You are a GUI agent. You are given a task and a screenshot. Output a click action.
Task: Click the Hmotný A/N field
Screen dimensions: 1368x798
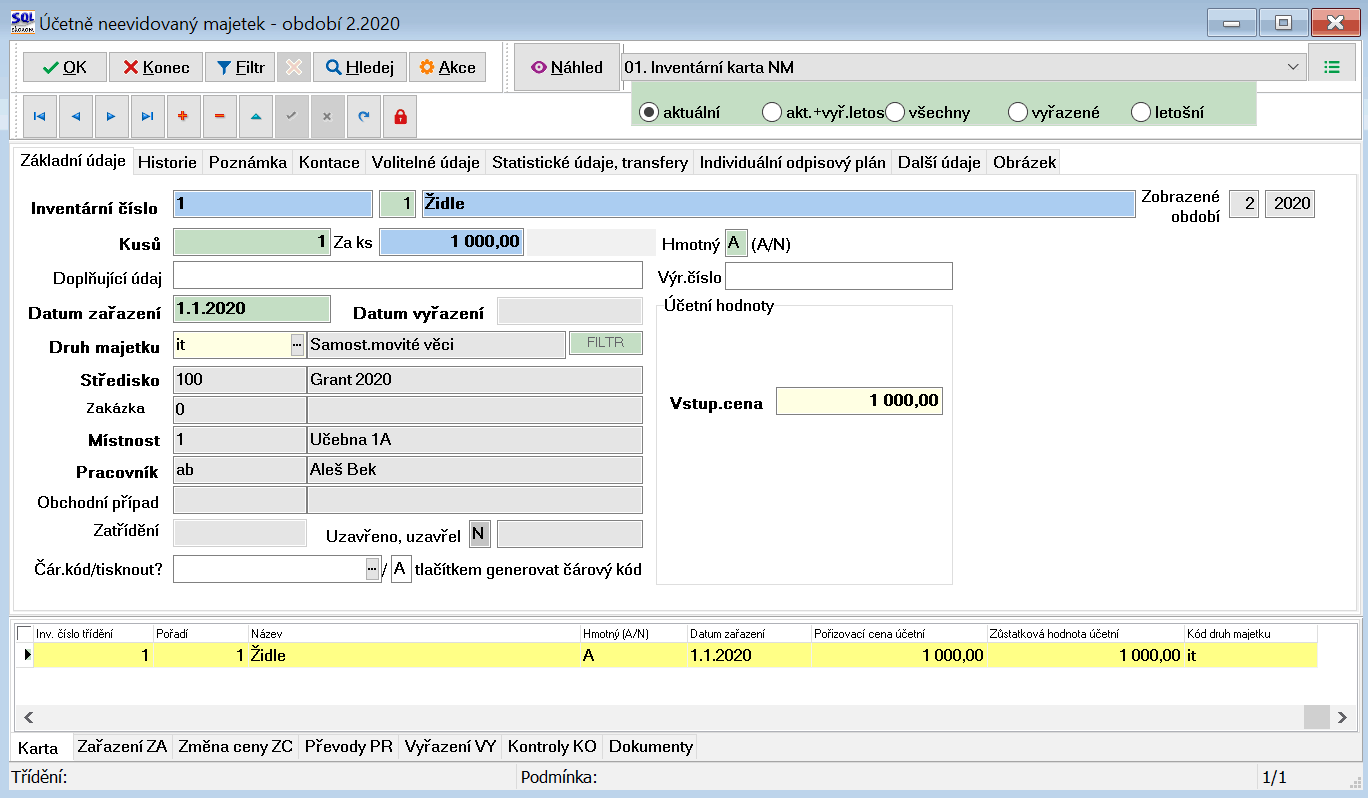click(736, 242)
